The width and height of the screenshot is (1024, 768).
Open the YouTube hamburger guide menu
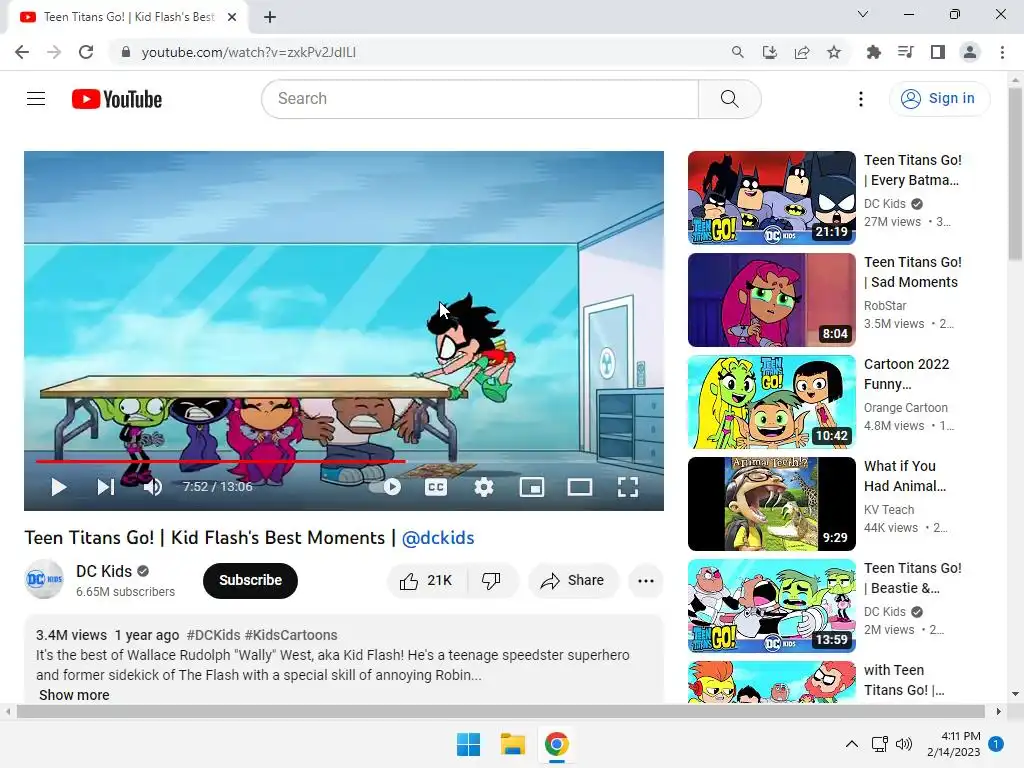pos(36,99)
